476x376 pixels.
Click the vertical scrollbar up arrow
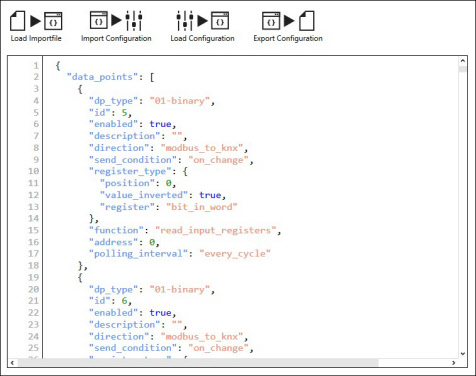pyautogui.click(x=462, y=61)
